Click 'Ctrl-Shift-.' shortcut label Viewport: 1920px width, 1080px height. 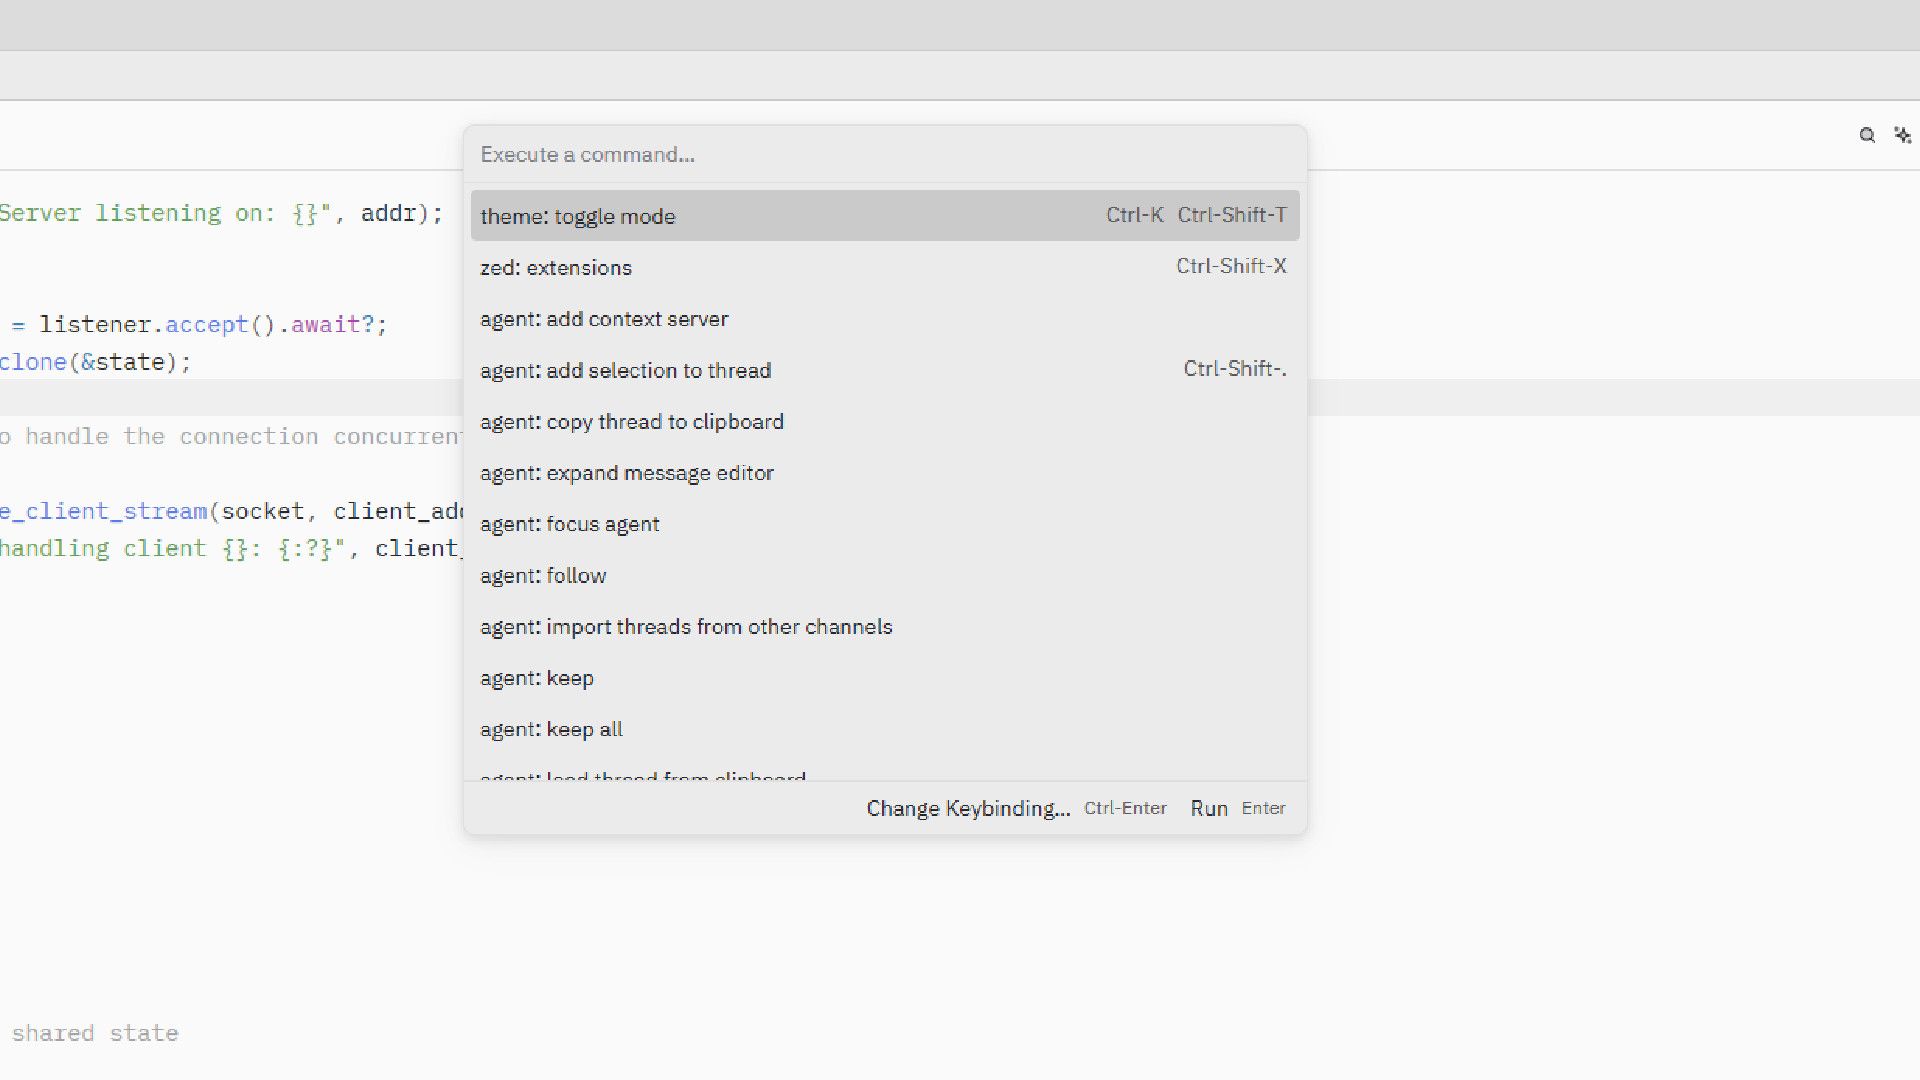coord(1235,369)
